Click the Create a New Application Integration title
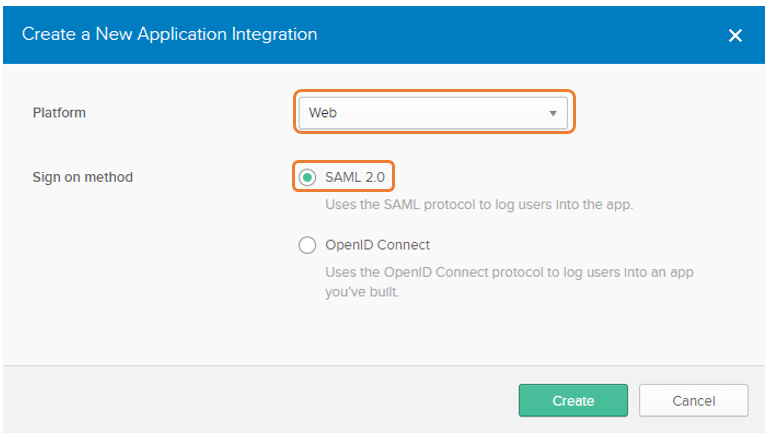The width and height of the screenshot is (770, 437). point(169,34)
